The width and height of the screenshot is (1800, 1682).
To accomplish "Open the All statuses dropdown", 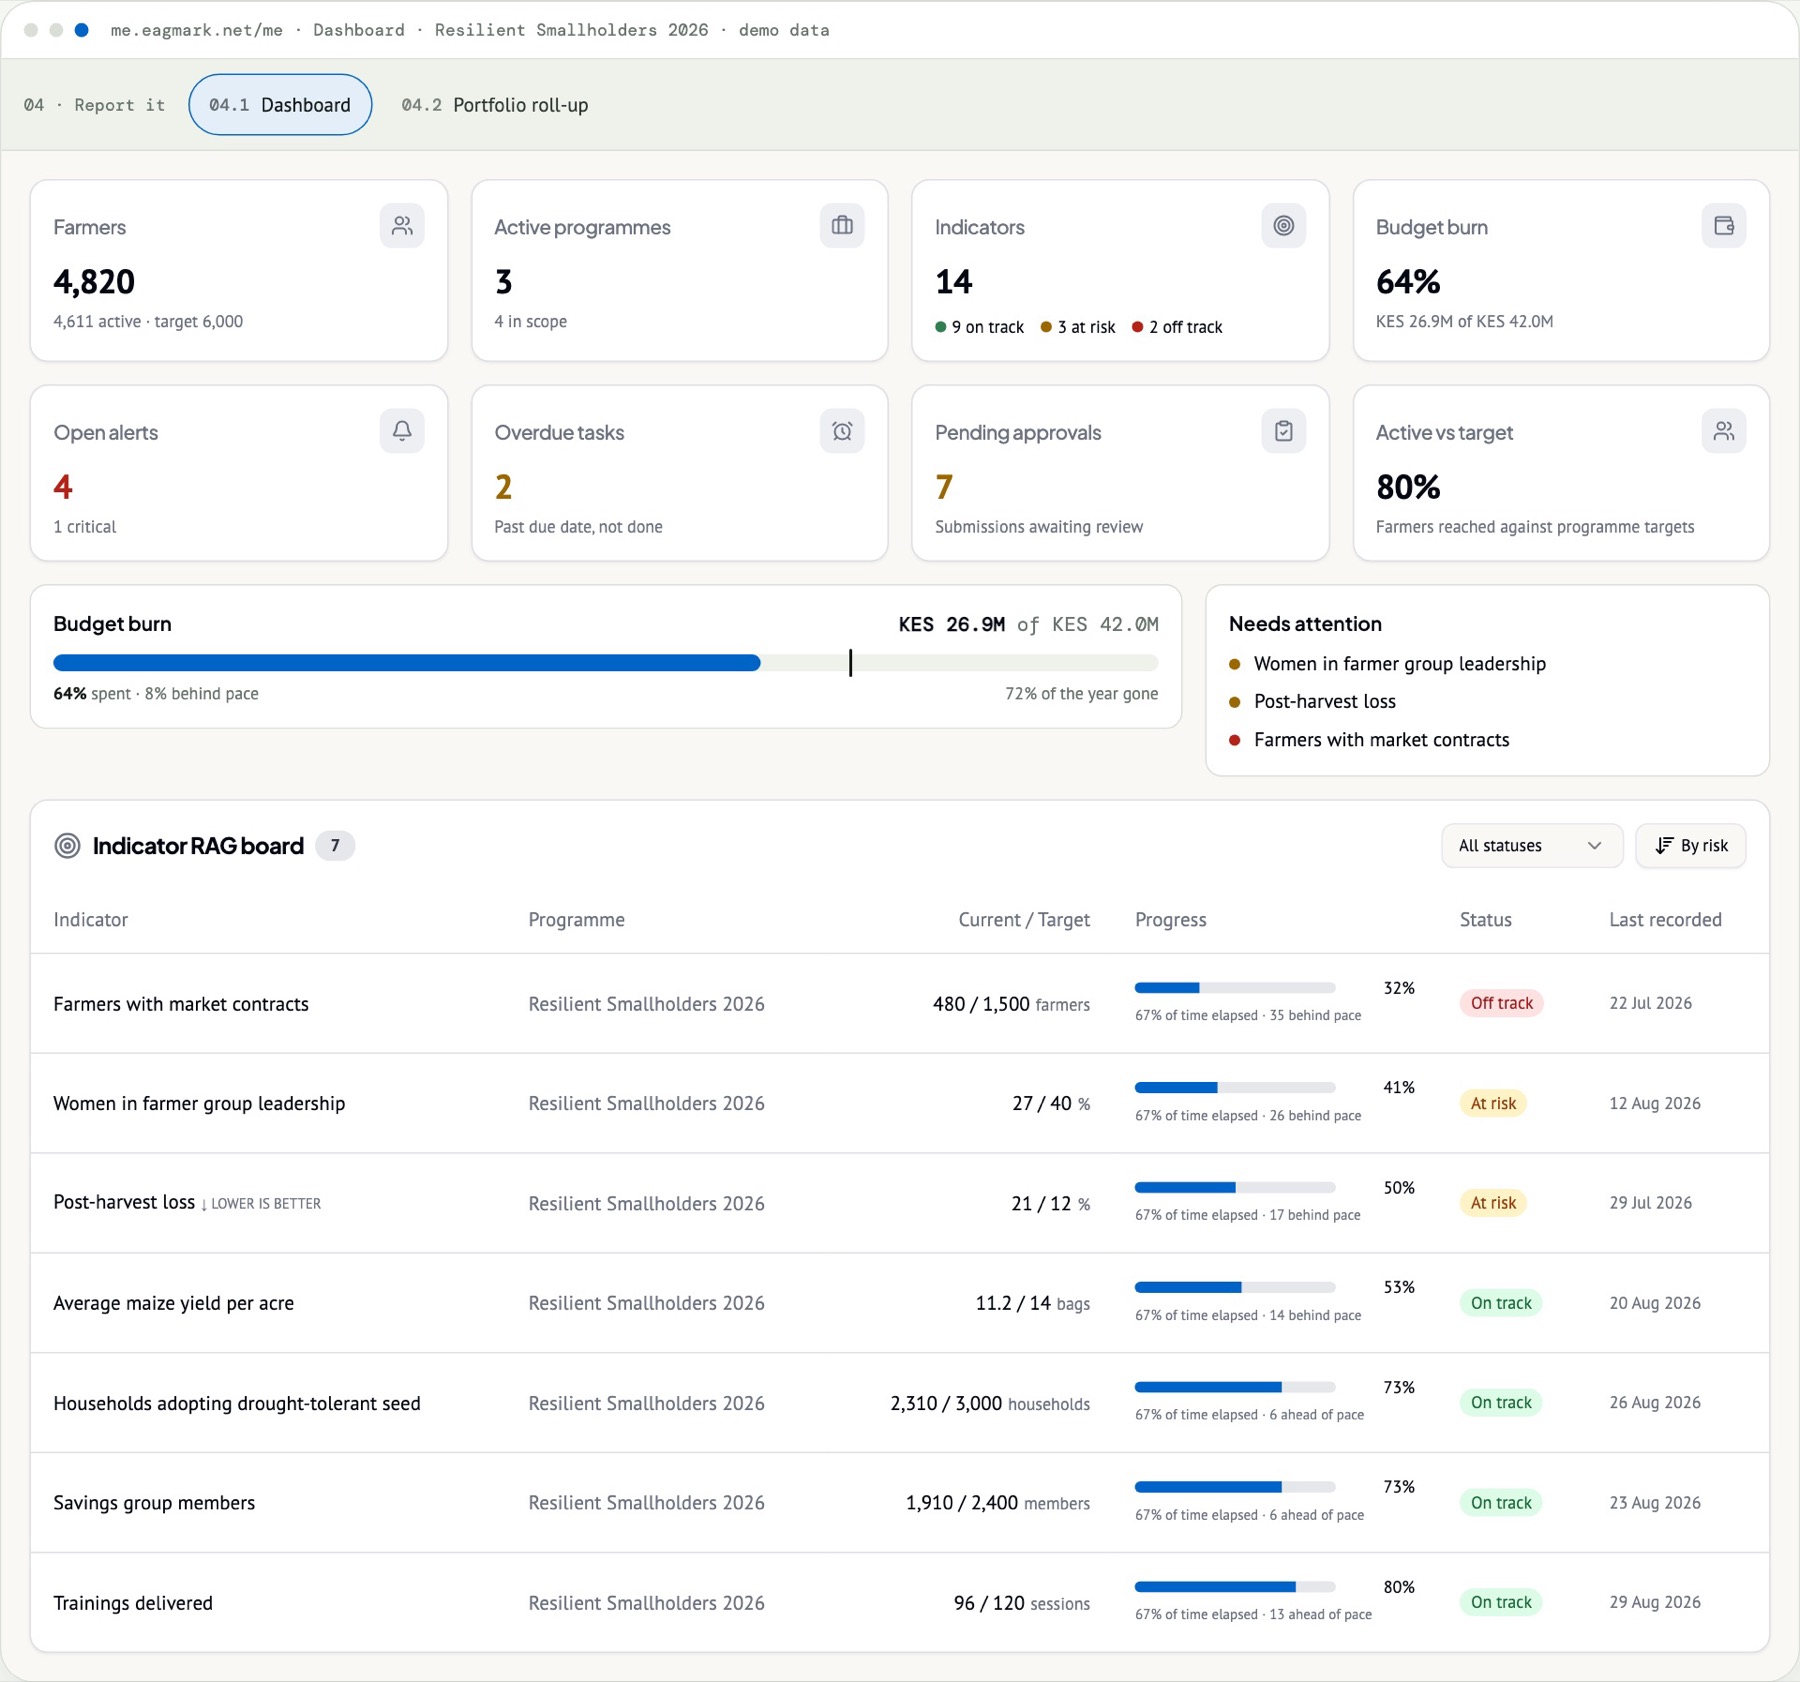I will (x=1532, y=846).
